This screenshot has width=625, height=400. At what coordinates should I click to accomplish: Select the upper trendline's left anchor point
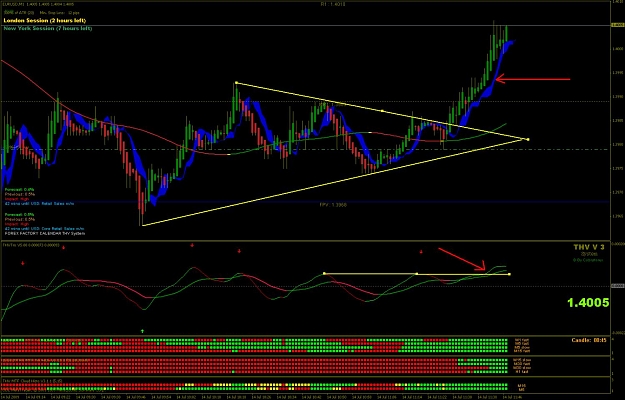click(x=236, y=83)
